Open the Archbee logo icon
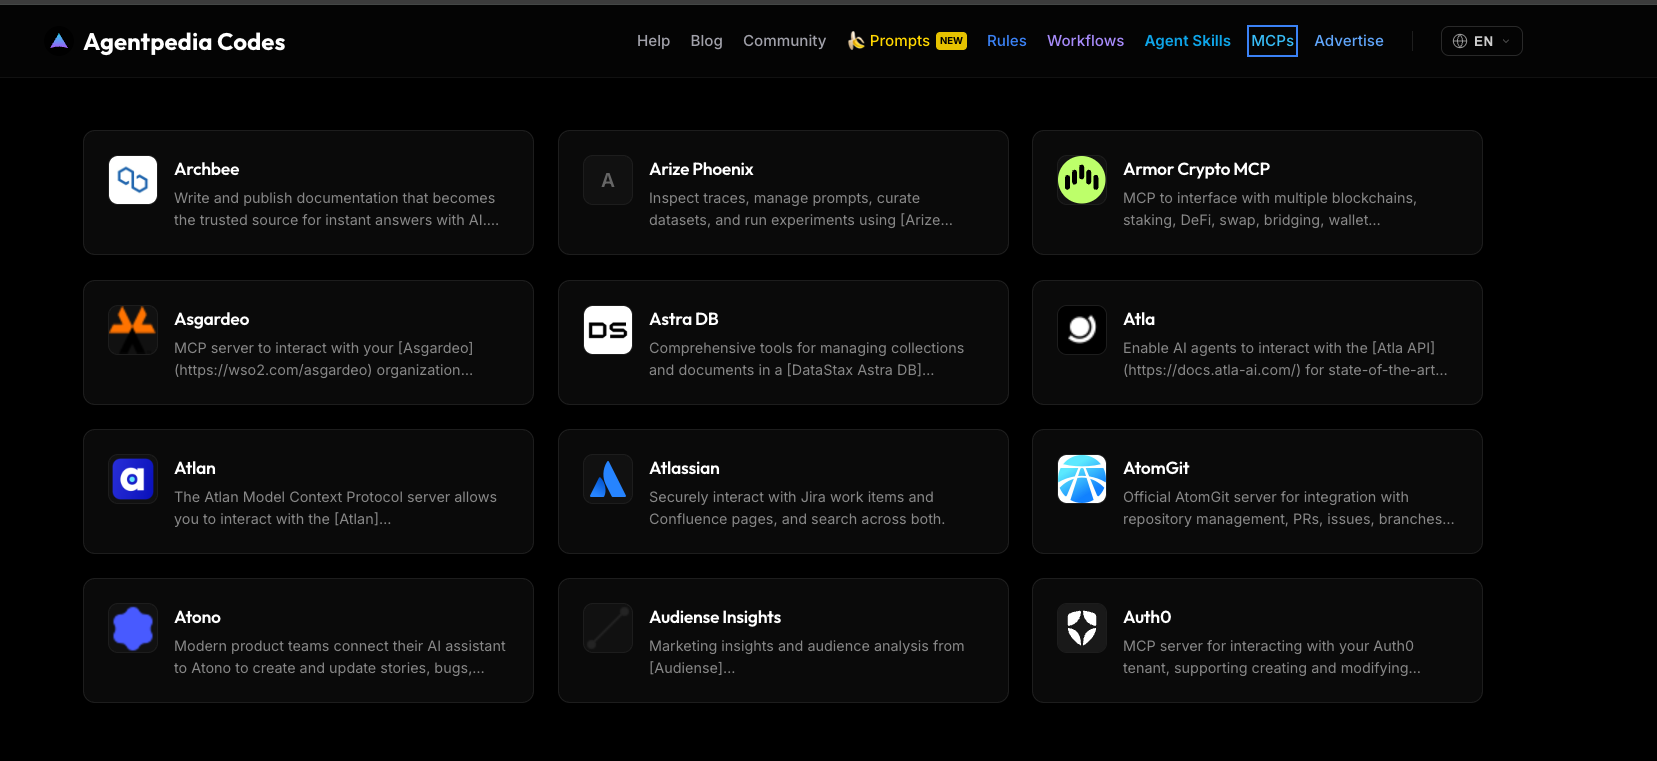The width and height of the screenshot is (1657, 761). pyautogui.click(x=133, y=180)
